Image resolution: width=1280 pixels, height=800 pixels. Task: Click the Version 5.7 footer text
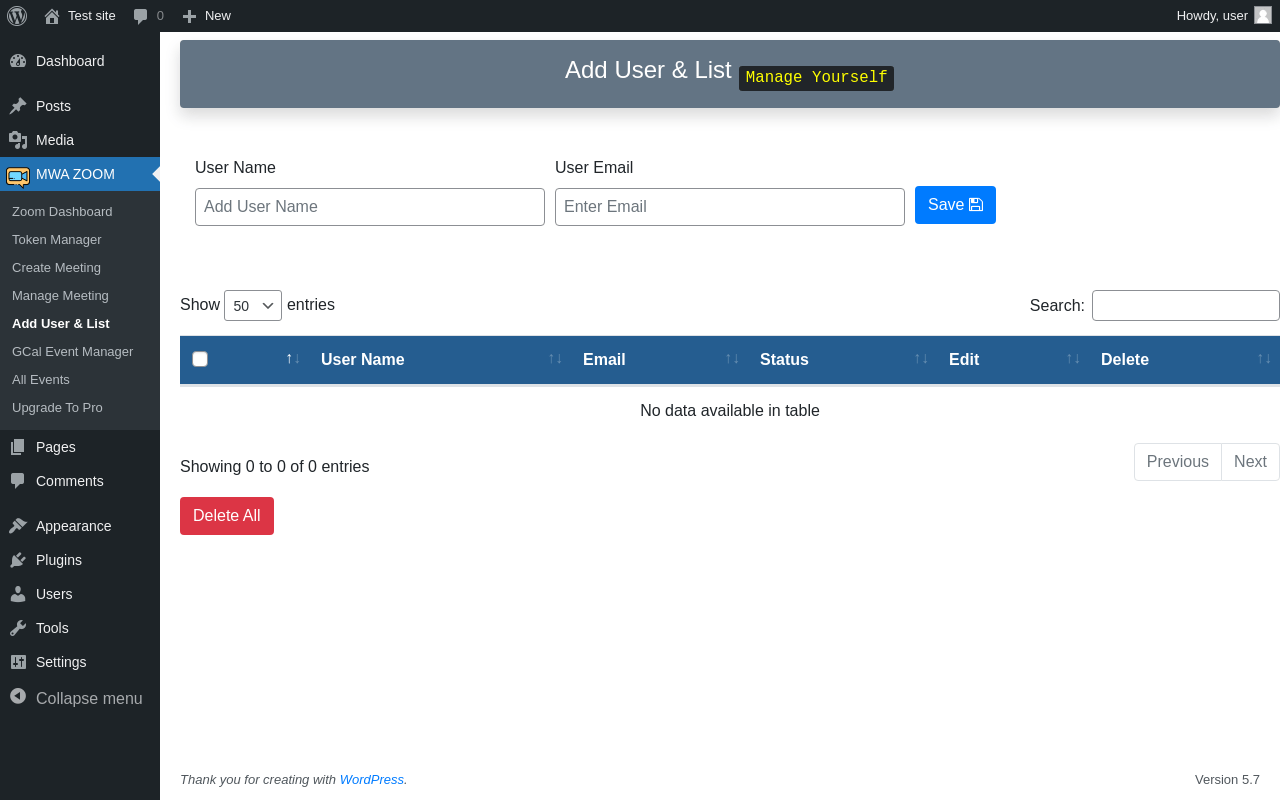pyautogui.click(x=1227, y=780)
